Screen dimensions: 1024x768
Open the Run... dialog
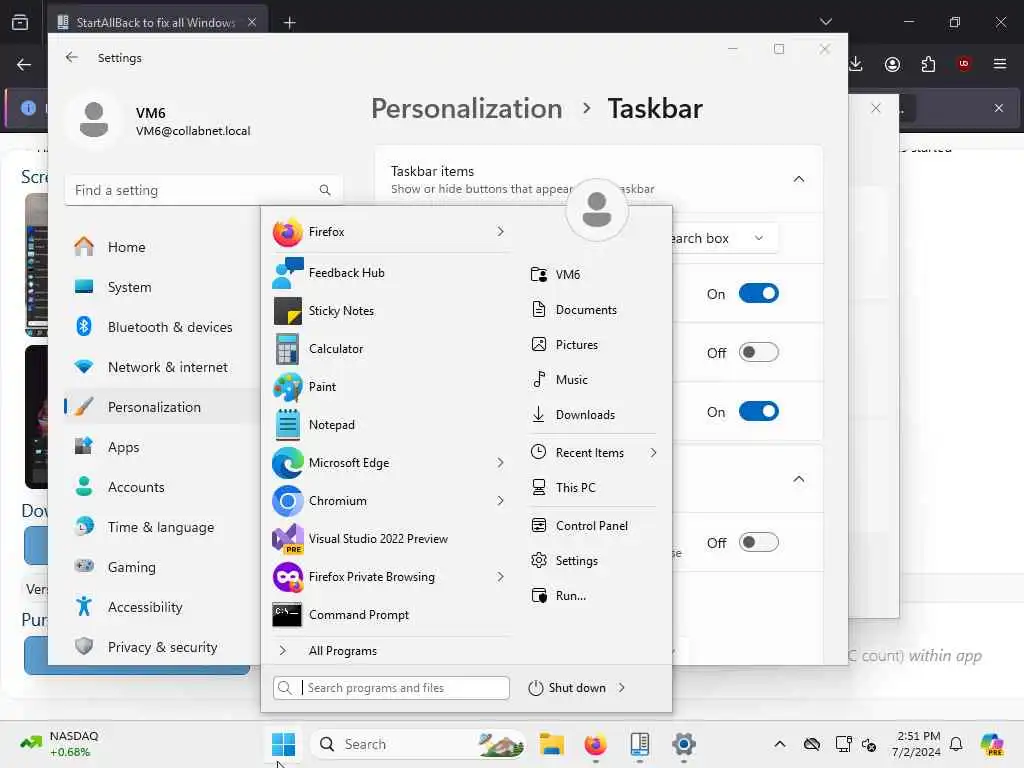[593, 596]
